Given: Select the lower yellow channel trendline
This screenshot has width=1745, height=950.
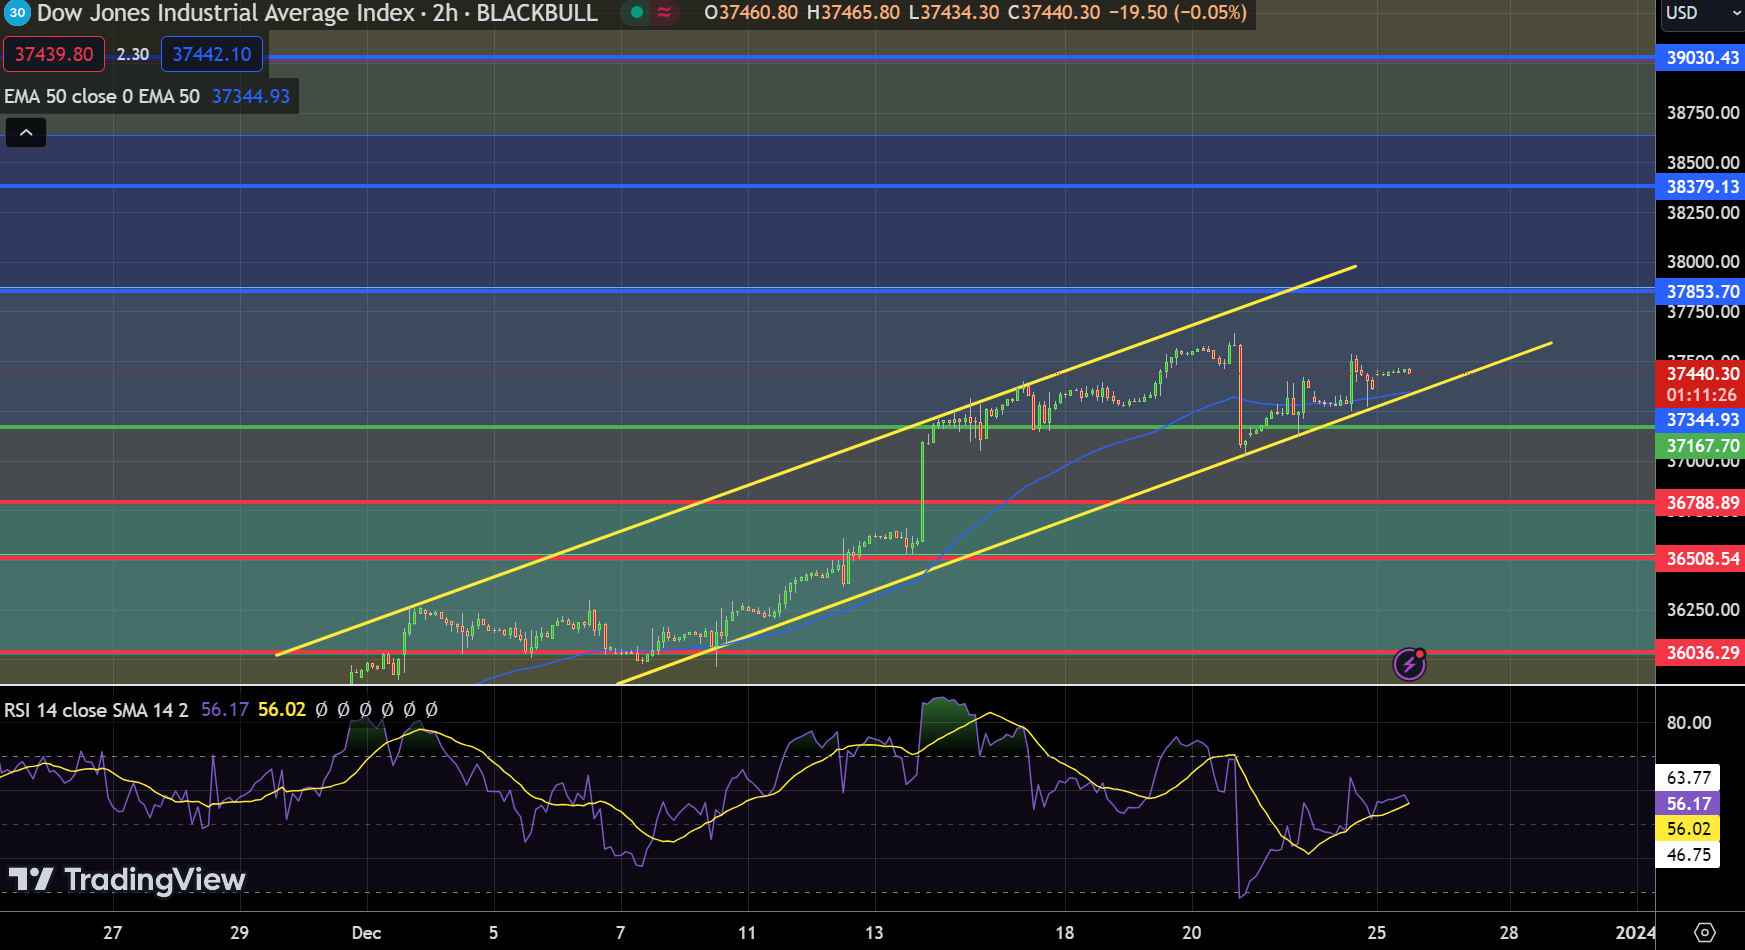Looking at the screenshot, I should [1085, 513].
